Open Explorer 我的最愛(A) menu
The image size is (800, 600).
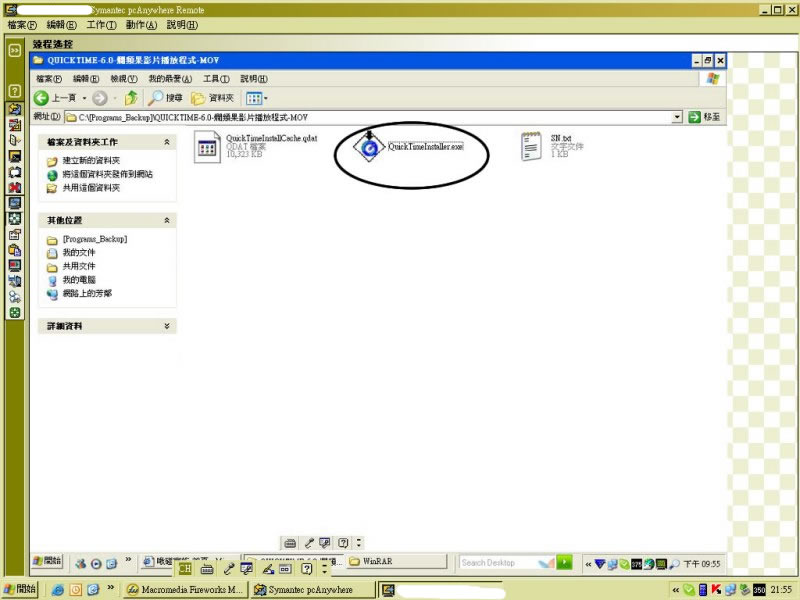point(170,79)
